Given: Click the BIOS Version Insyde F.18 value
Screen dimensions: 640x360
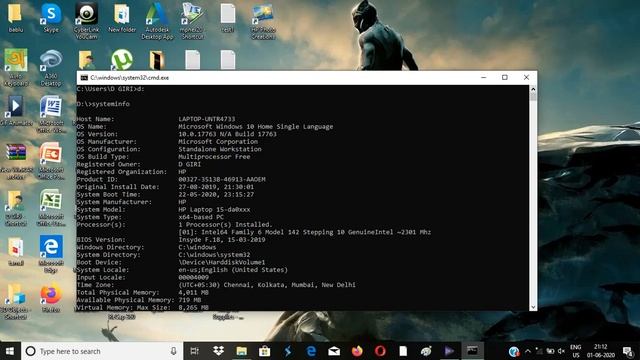Looking at the screenshot, I should (222, 240).
